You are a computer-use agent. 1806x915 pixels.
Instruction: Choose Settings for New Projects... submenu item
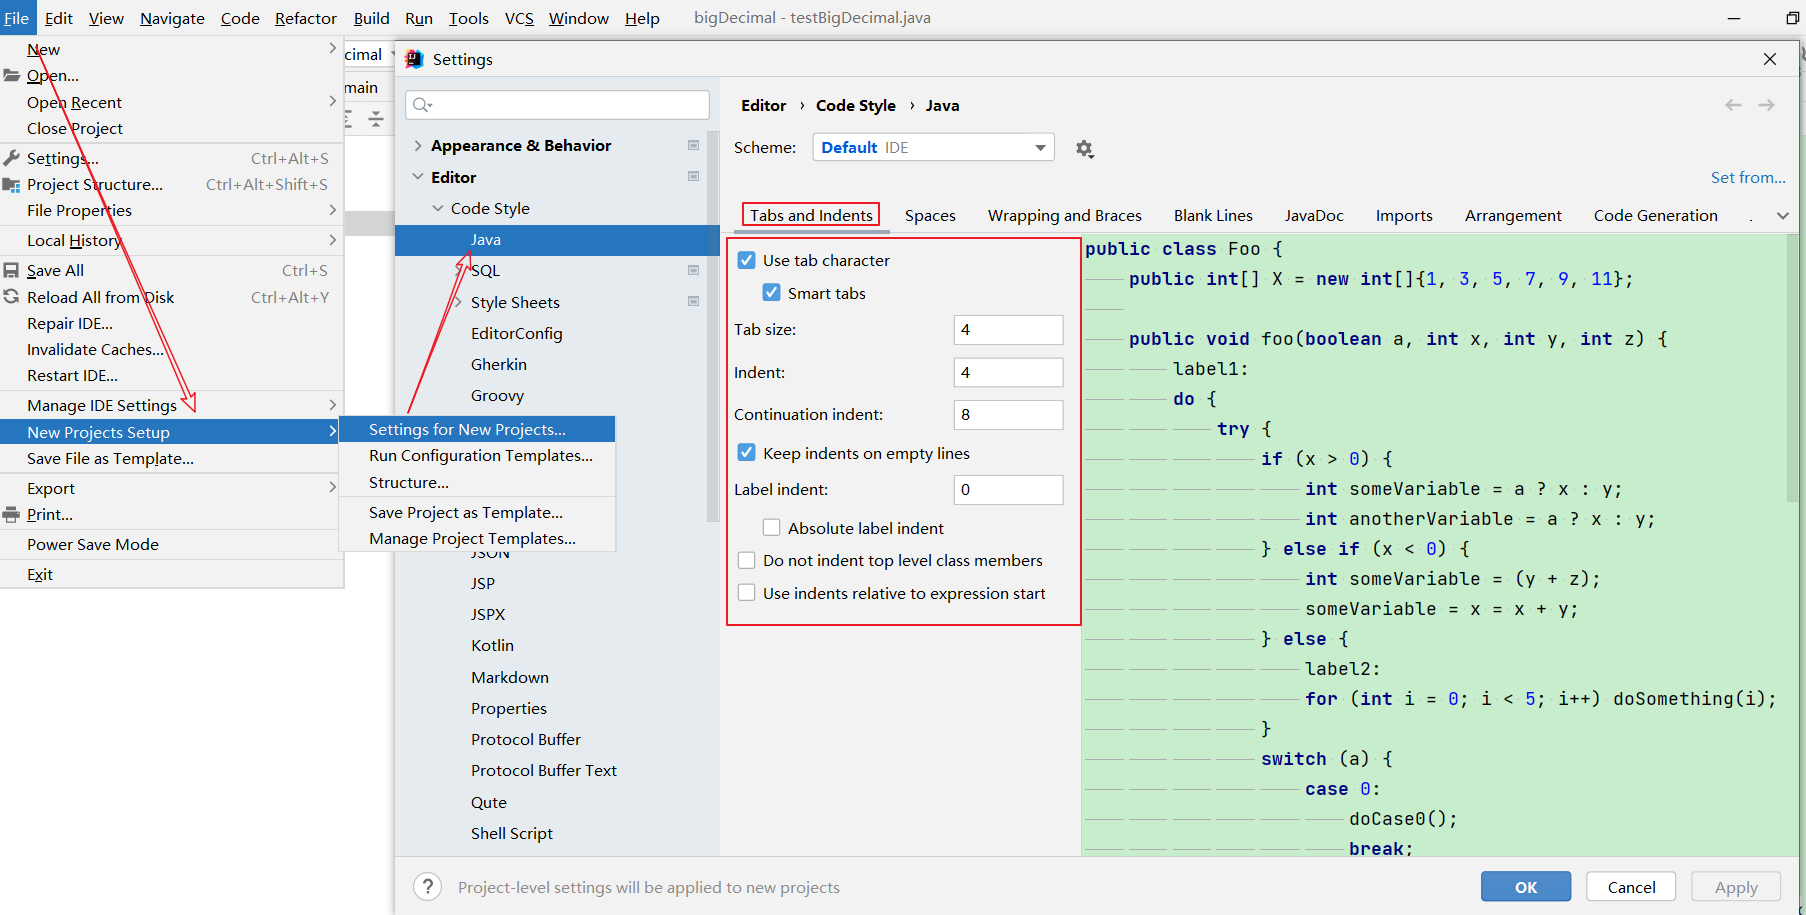pyautogui.click(x=477, y=429)
